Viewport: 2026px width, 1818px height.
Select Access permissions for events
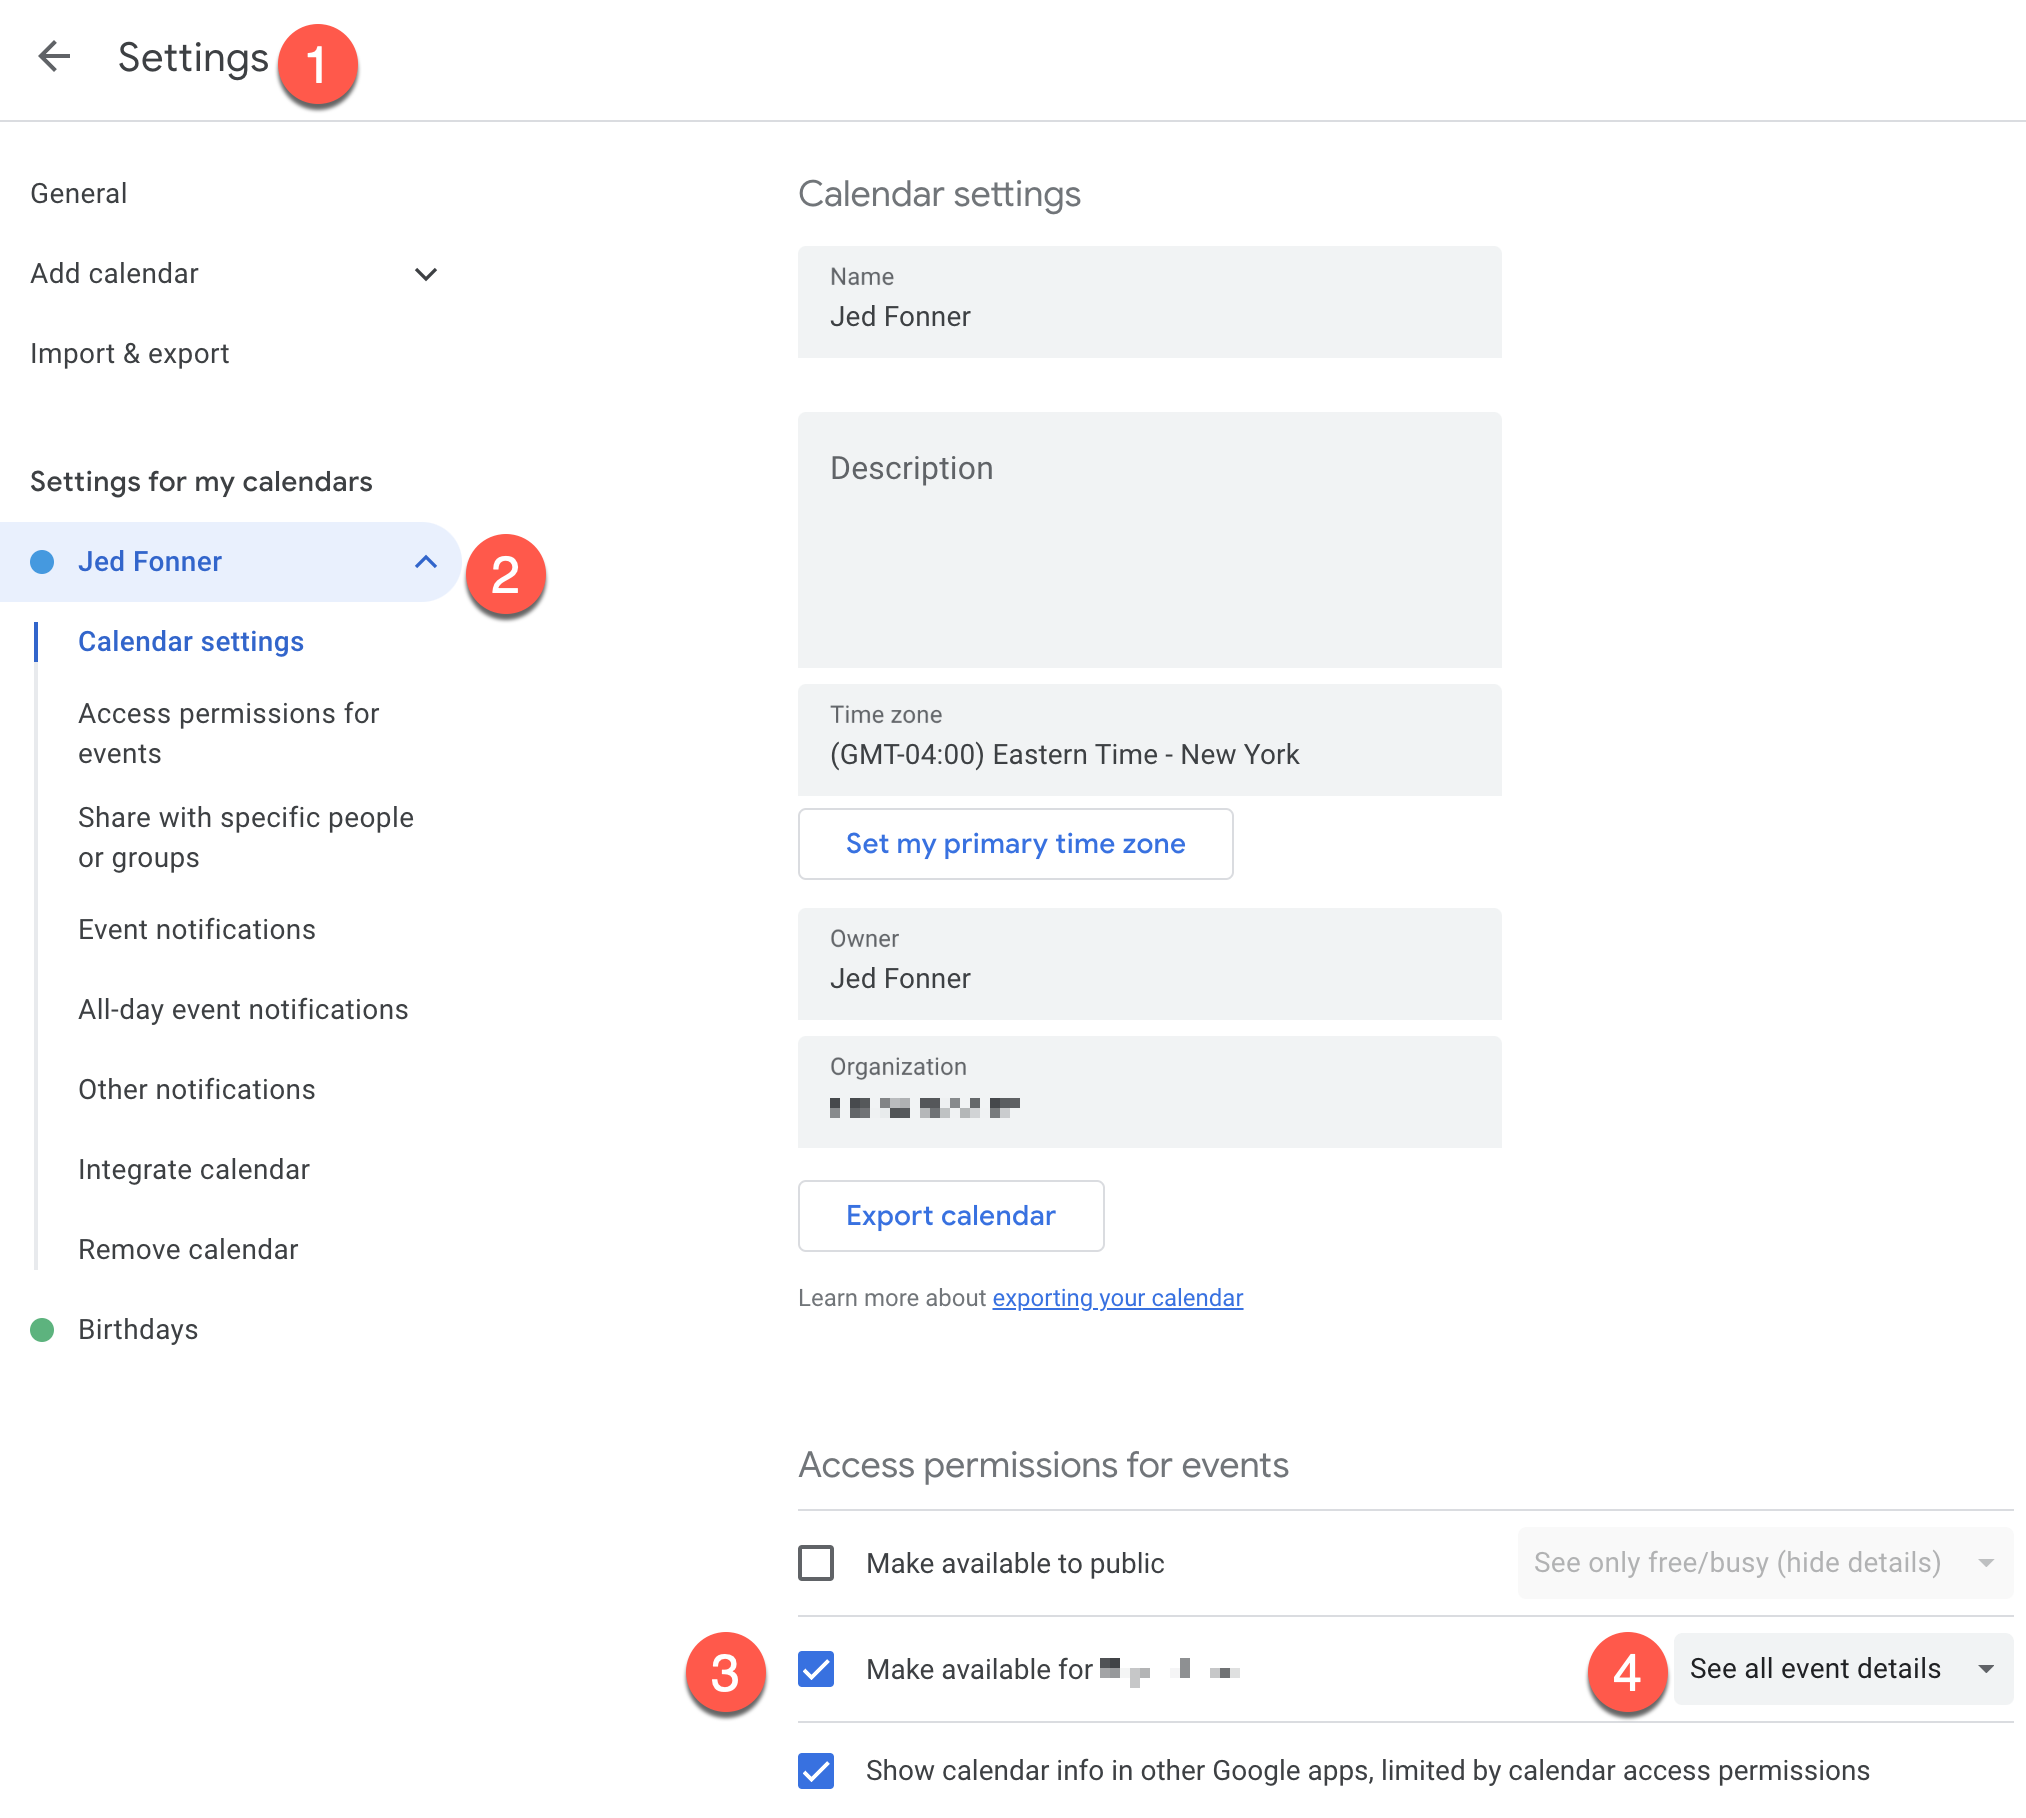pos(228,732)
